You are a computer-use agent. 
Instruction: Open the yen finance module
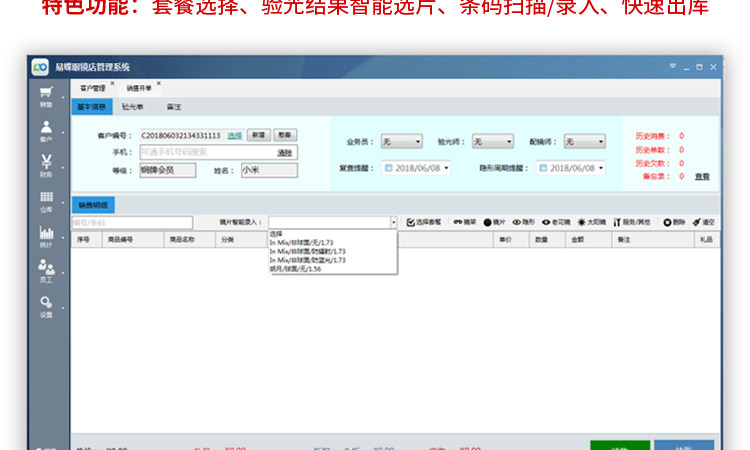[46, 166]
